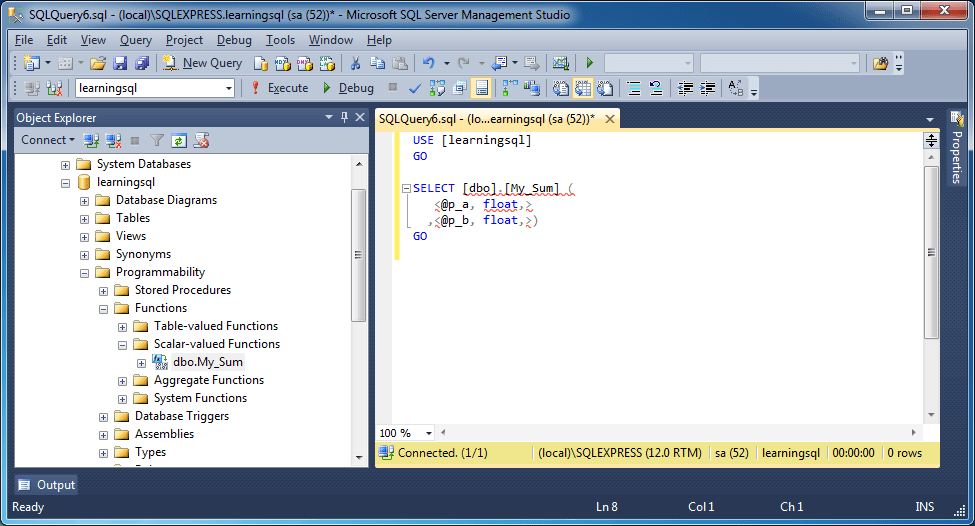Cut selection with the scissors icon
The width and height of the screenshot is (975, 526).
coord(355,63)
